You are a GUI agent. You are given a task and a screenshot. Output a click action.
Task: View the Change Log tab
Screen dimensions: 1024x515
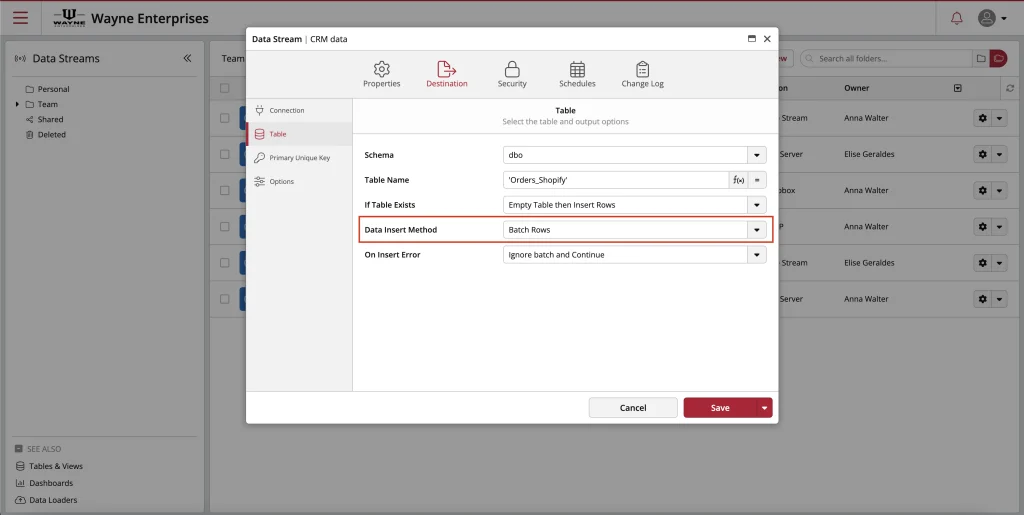643,74
